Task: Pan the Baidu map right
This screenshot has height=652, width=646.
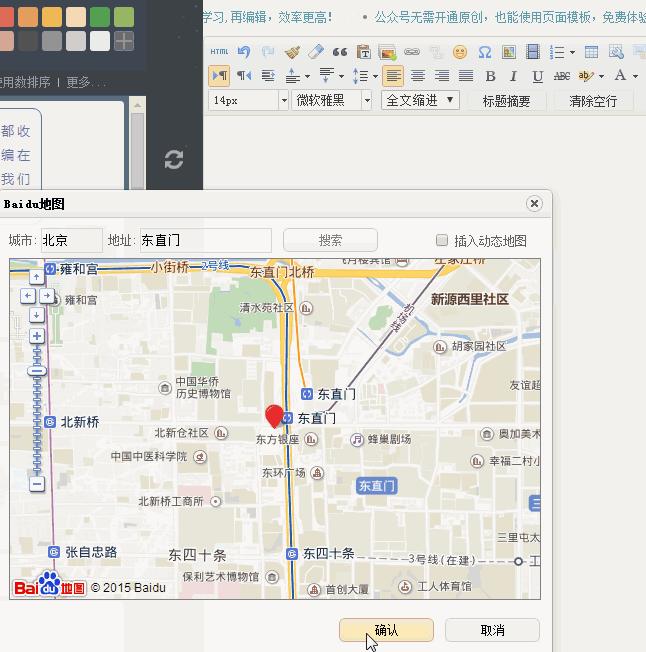Action: 47,296
